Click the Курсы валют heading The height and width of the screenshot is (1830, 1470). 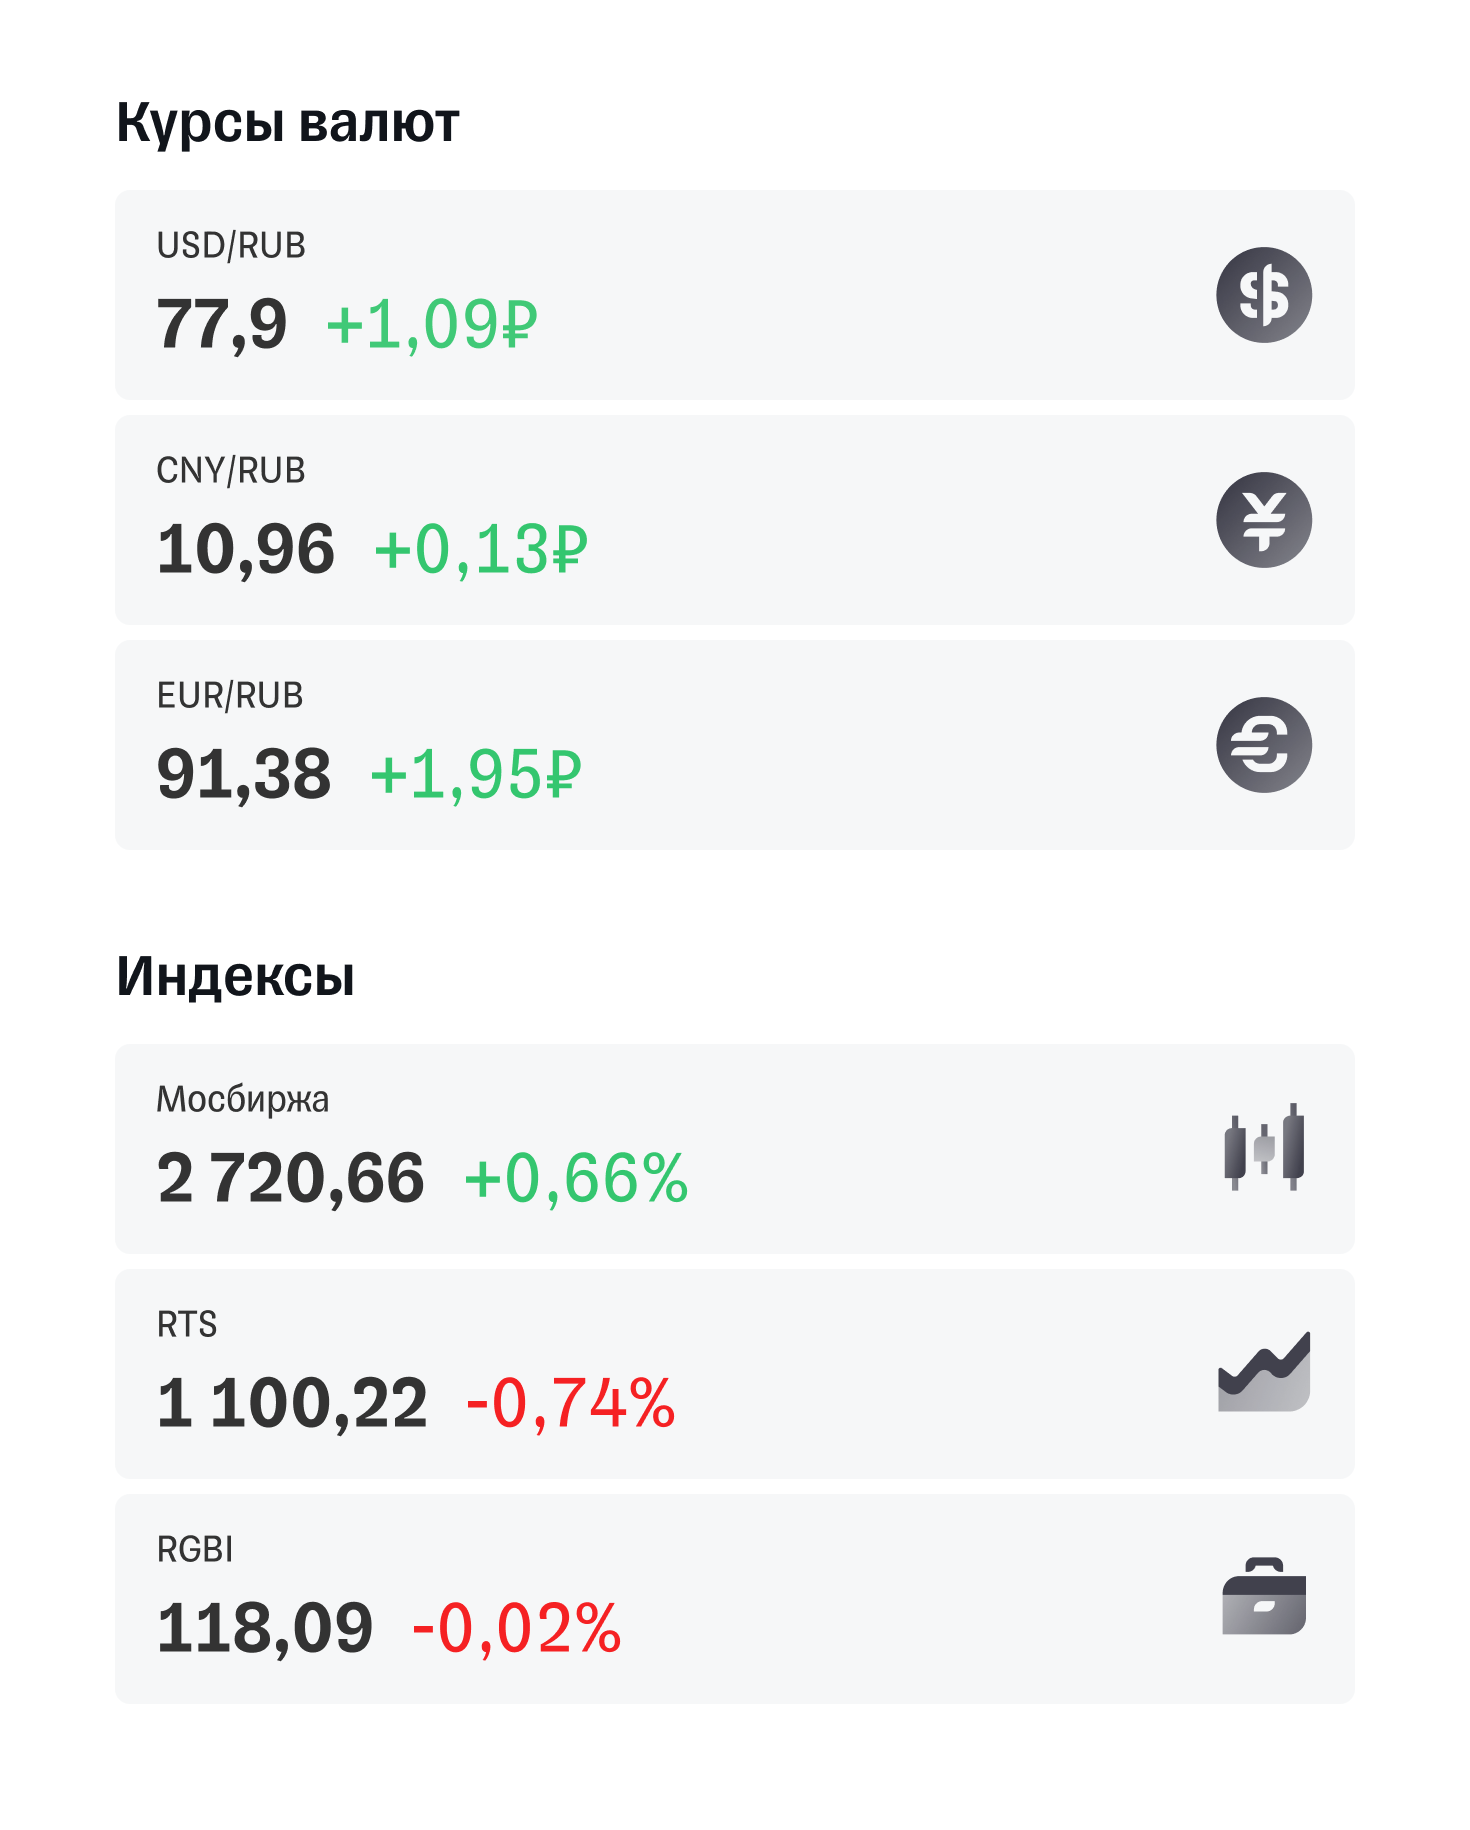288,123
